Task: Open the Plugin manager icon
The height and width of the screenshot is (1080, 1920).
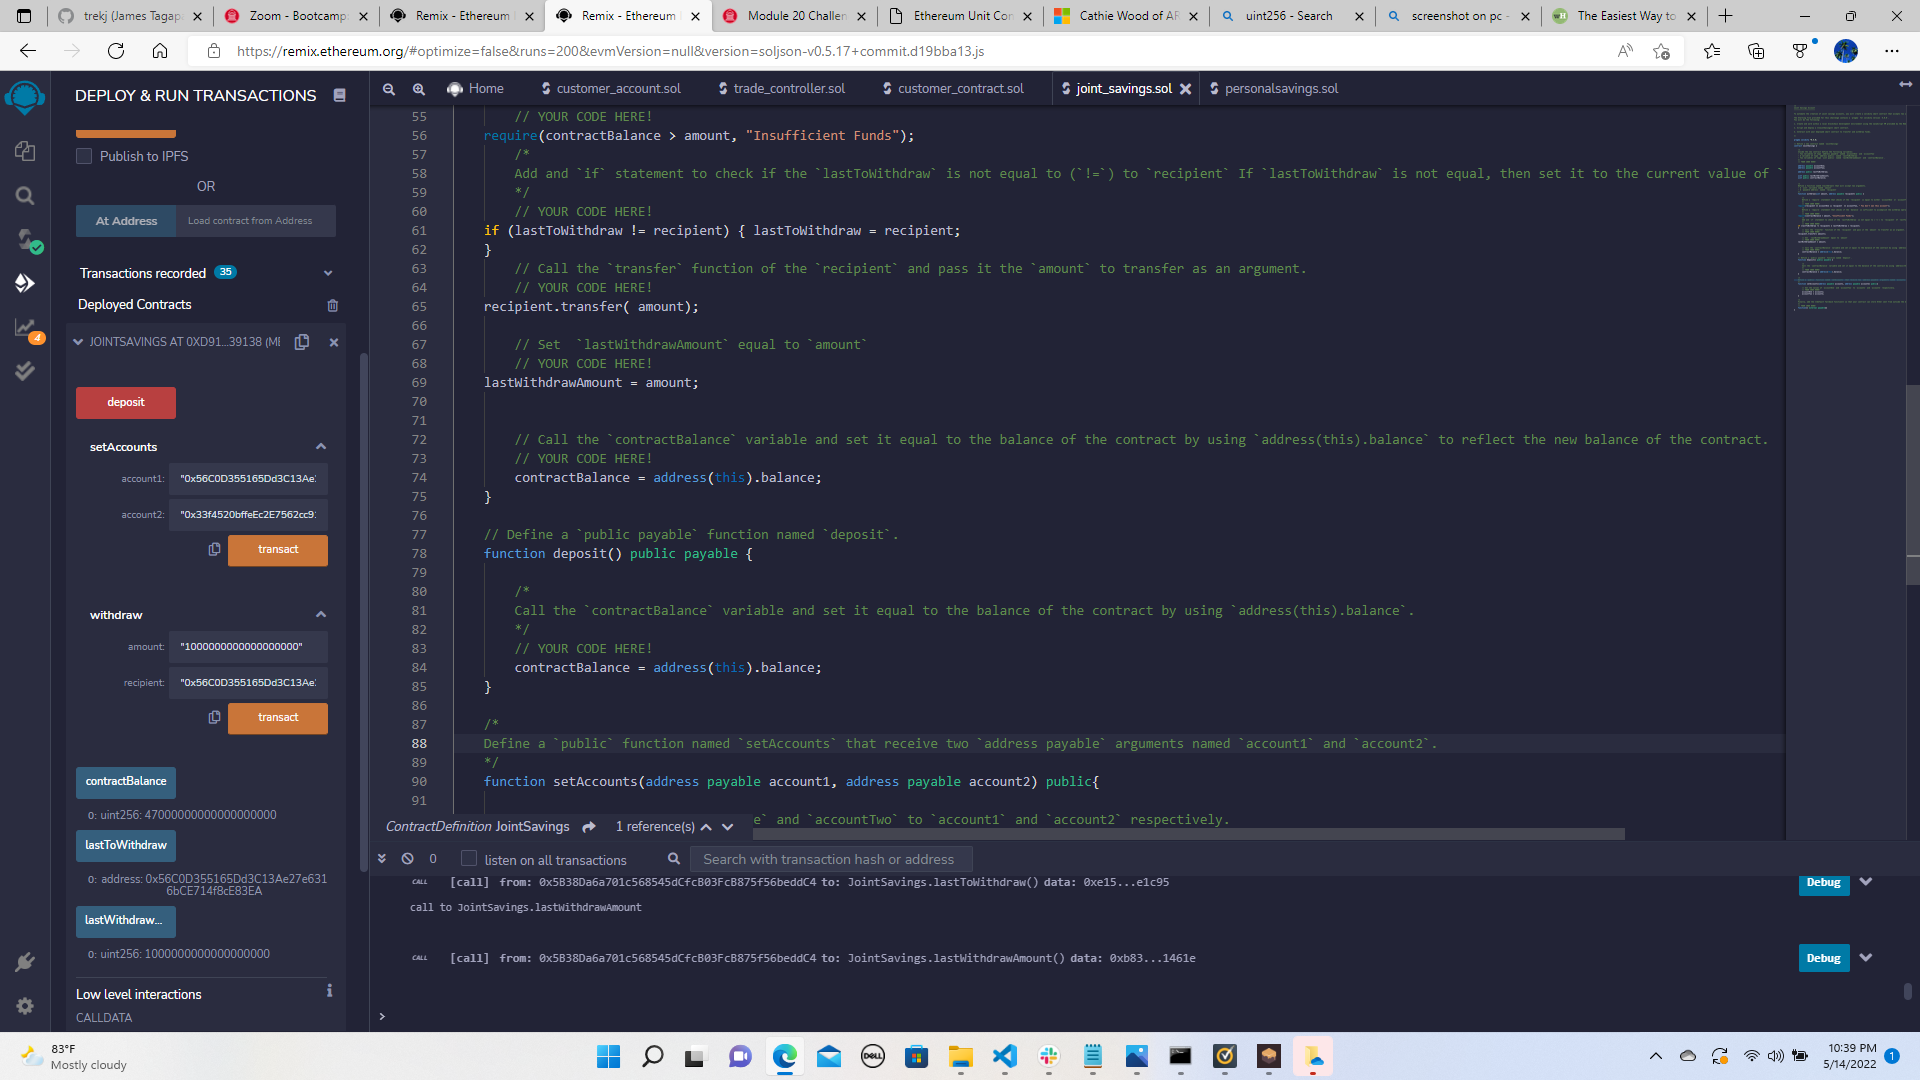Action: tap(25, 962)
